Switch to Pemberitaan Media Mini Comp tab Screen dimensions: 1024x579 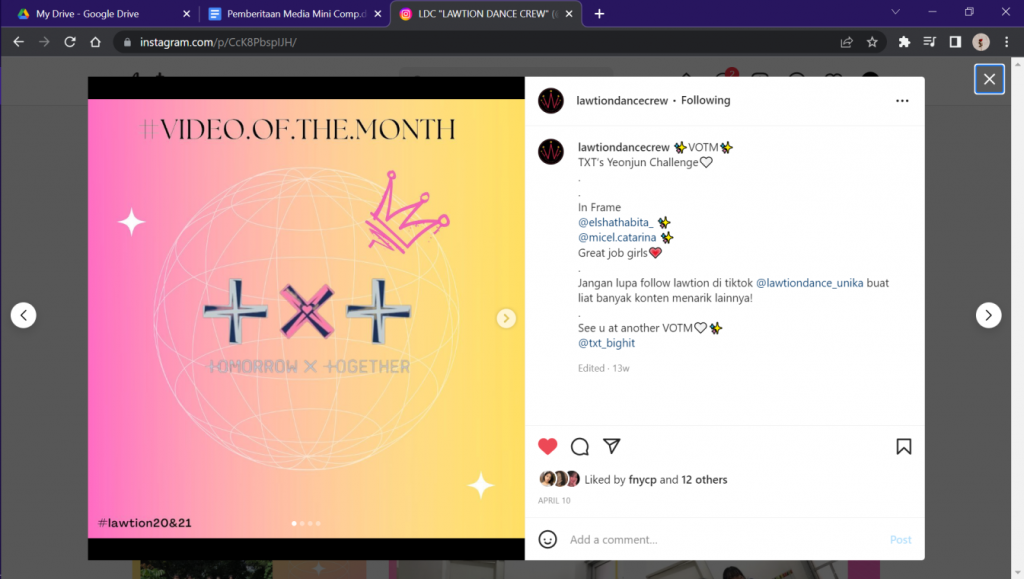(x=293, y=14)
